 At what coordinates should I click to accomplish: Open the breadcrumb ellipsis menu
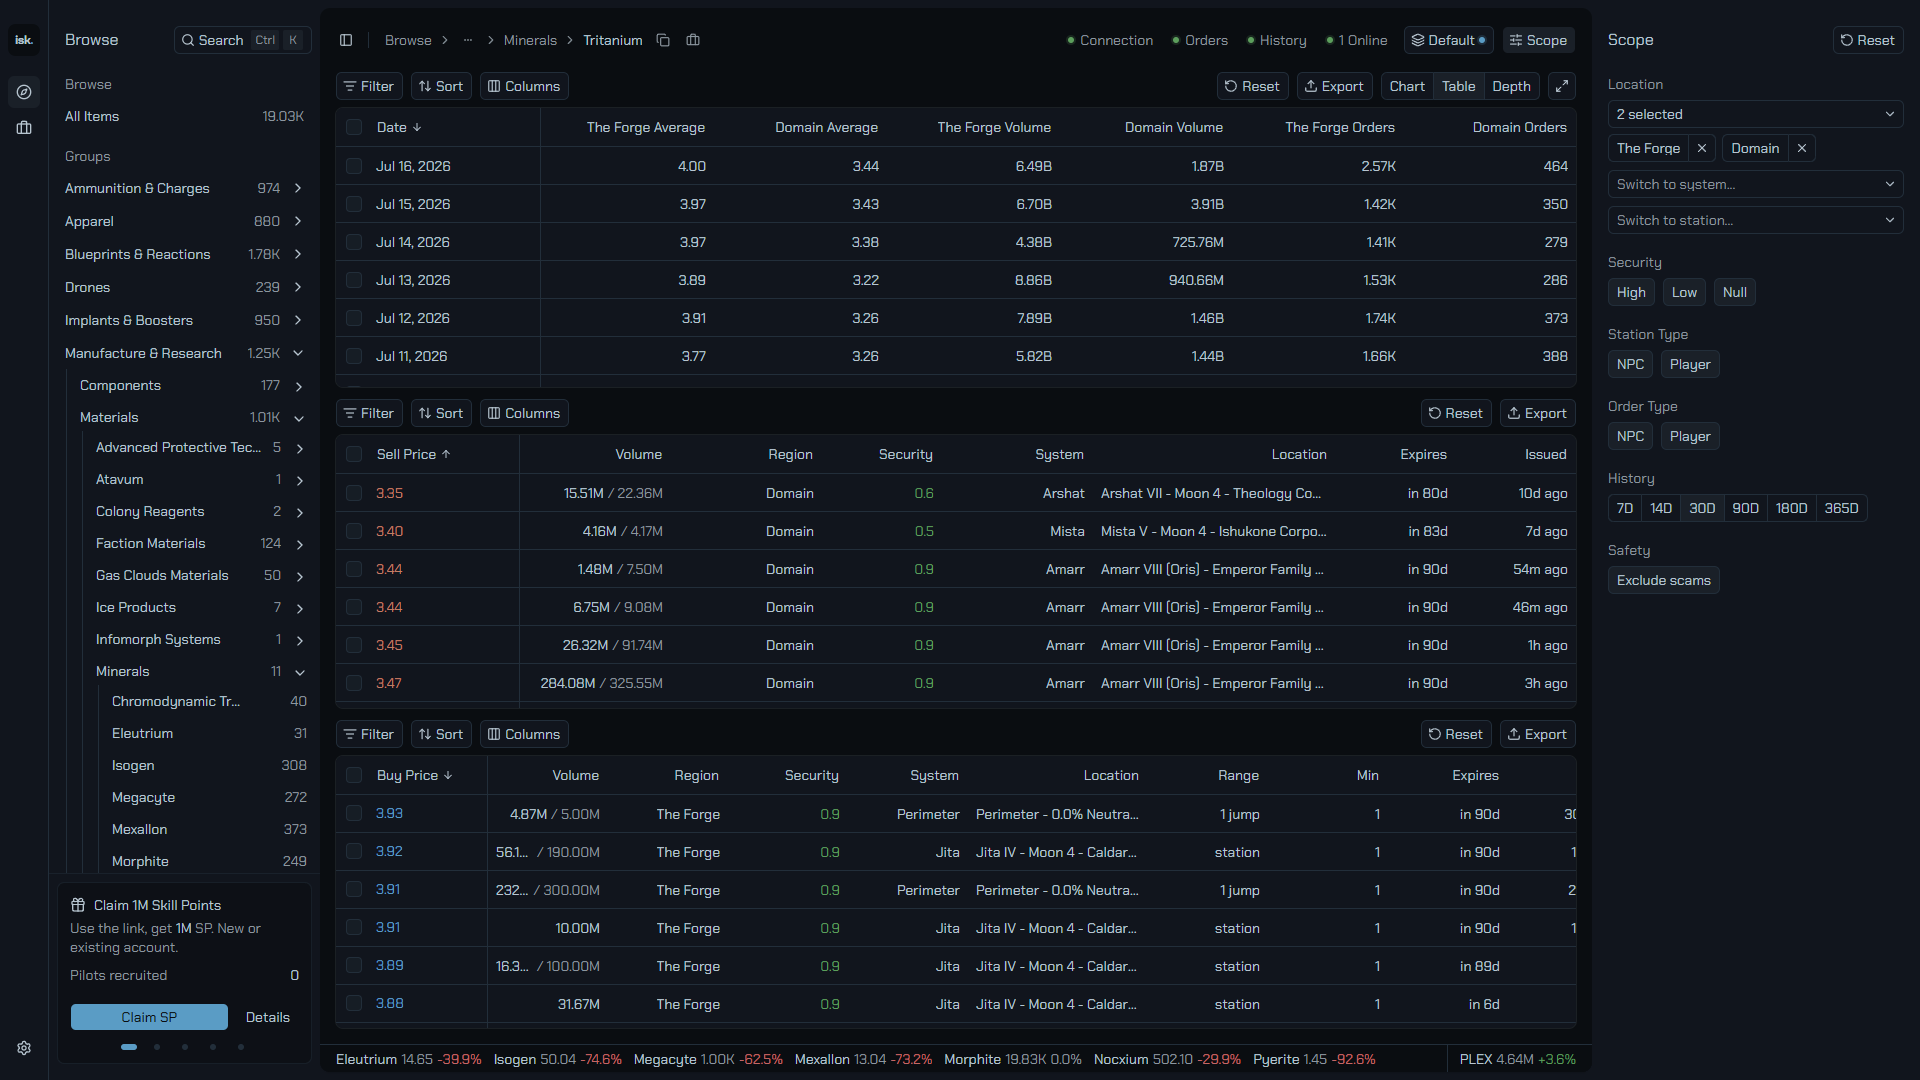468,40
